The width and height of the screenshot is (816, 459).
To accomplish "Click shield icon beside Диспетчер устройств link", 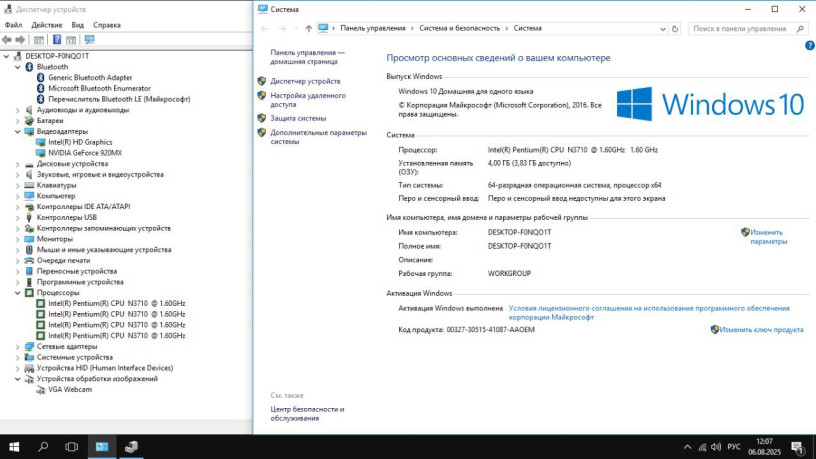I will click(262, 81).
